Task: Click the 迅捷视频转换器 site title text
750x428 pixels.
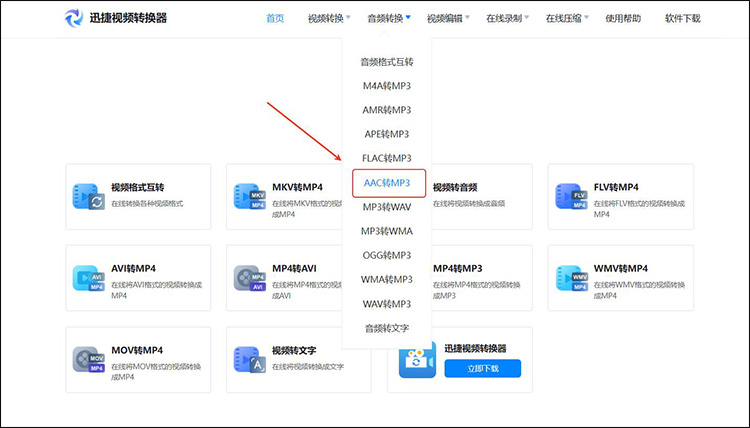Action: click(128, 18)
